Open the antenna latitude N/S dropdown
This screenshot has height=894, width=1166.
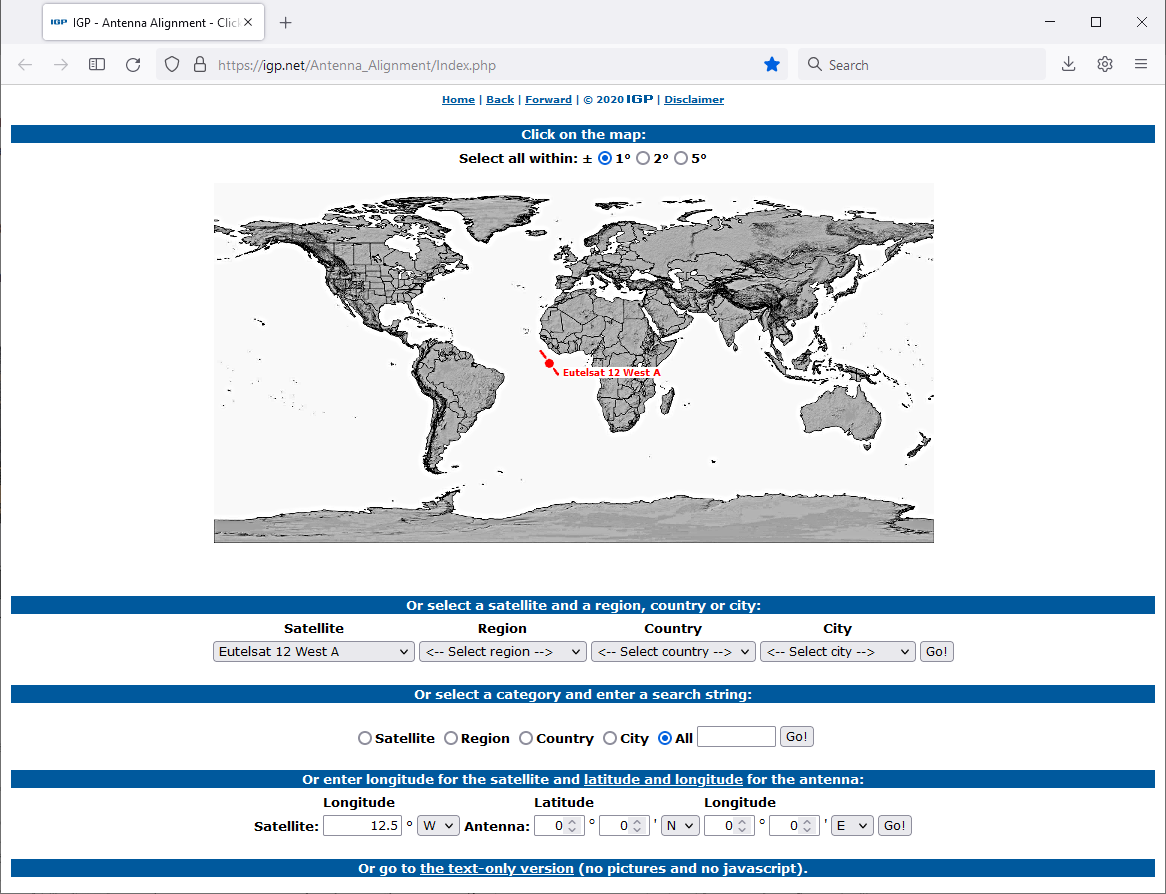pyautogui.click(x=680, y=826)
